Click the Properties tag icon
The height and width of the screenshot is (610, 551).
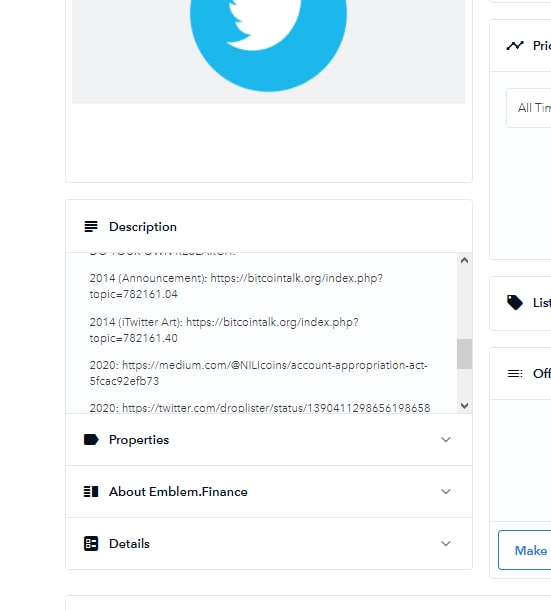pos(91,440)
